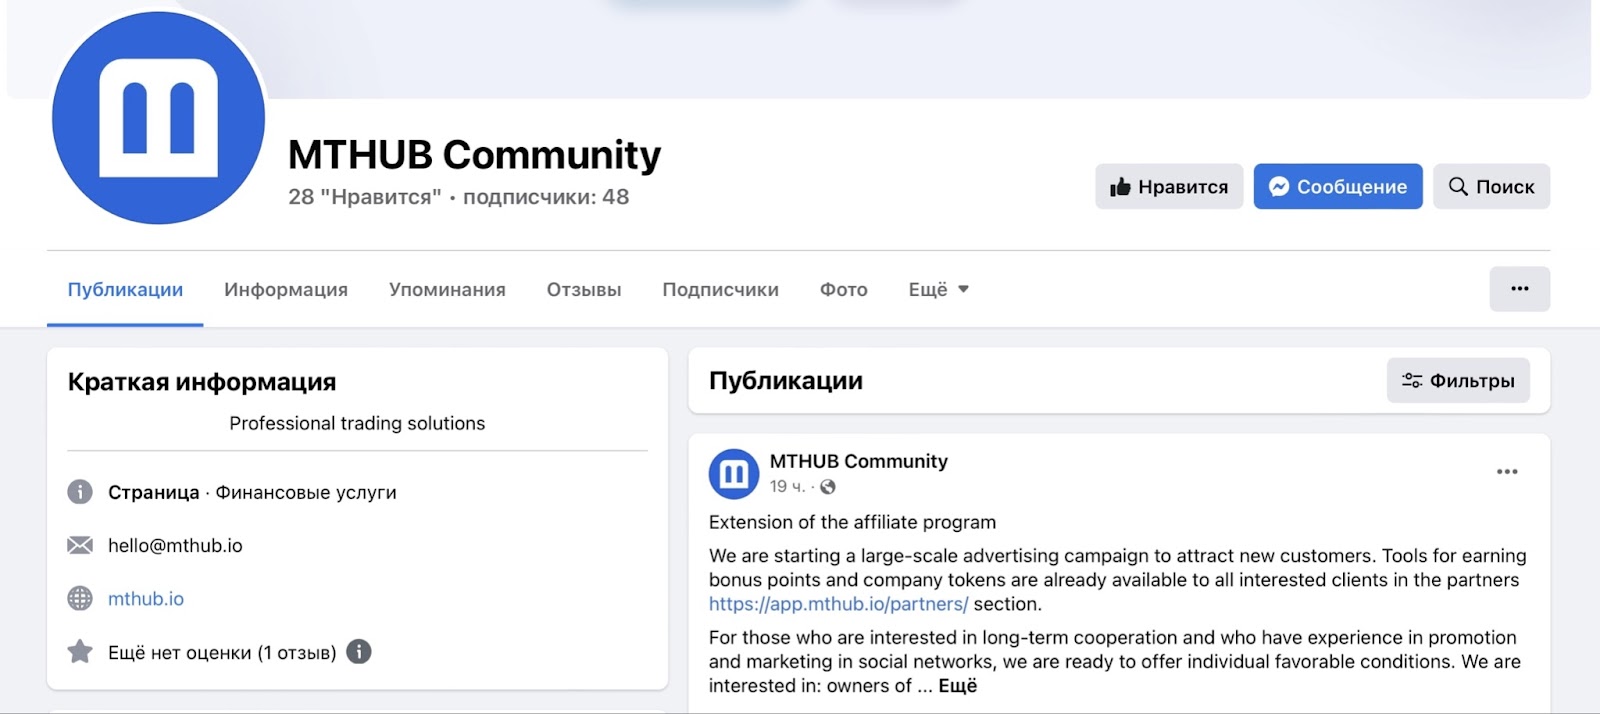Click the подписчики: 48 count
Image resolution: width=1600 pixels, height=714 pixels.
click(x=546, y=197)
